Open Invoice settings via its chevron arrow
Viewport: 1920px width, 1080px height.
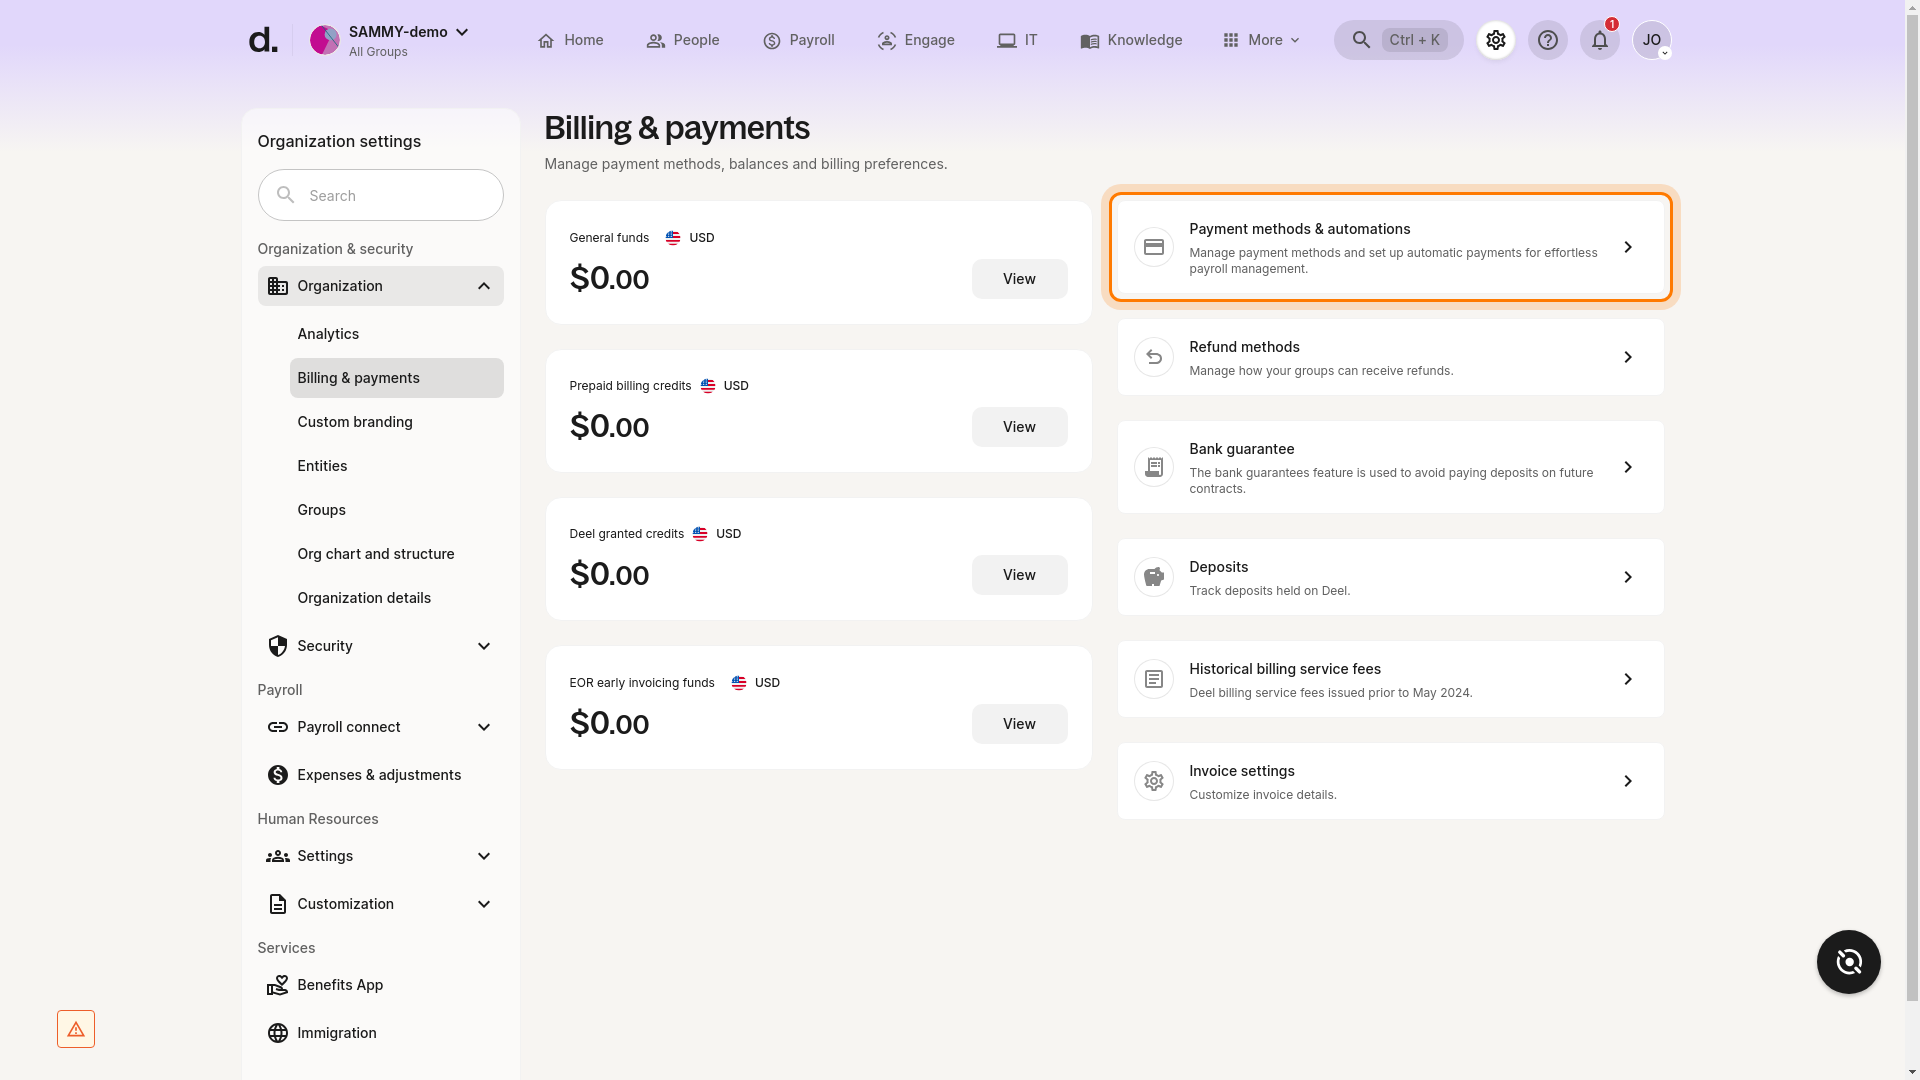pyautogui.click(x=1628, y=781)
